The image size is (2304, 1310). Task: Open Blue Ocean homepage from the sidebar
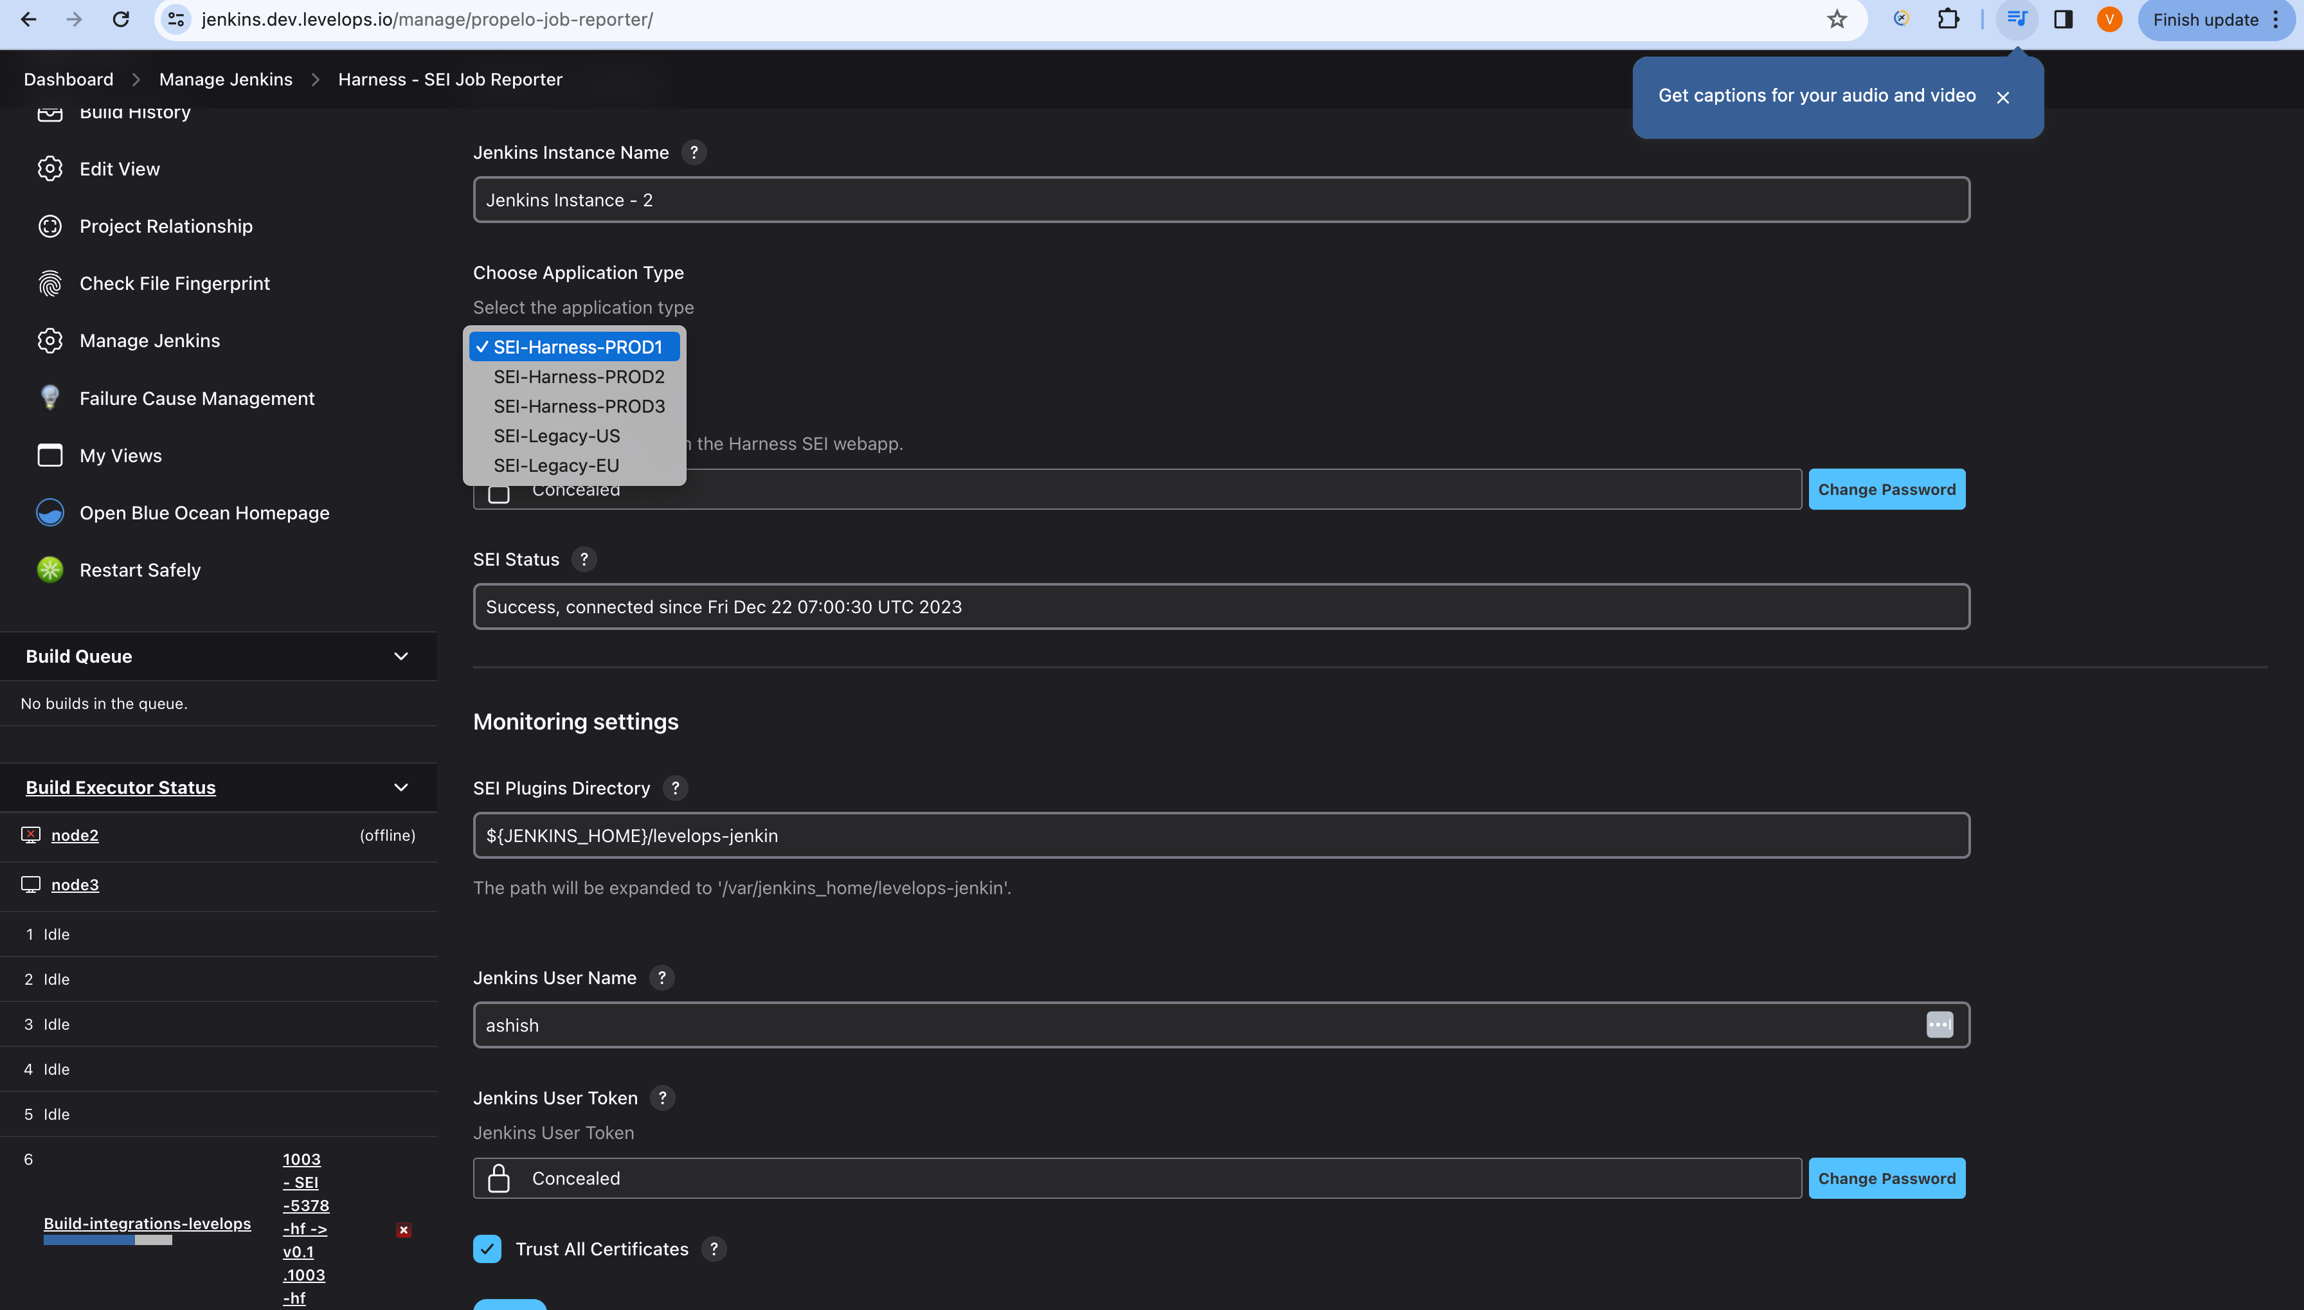[50, 512]
